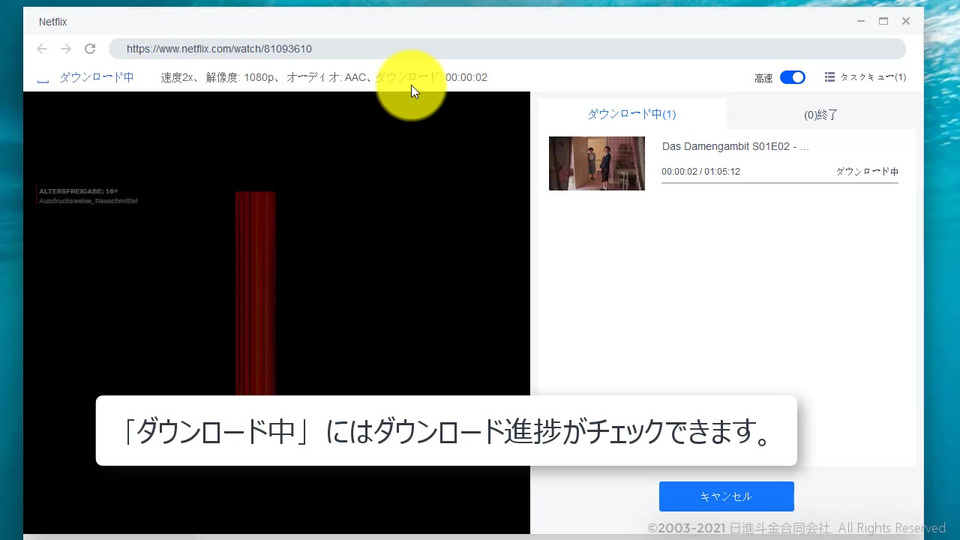Viewport: 960px width, 540px height.
Task: Focus the Netflix URL address bar
Action: click(507, 48)
